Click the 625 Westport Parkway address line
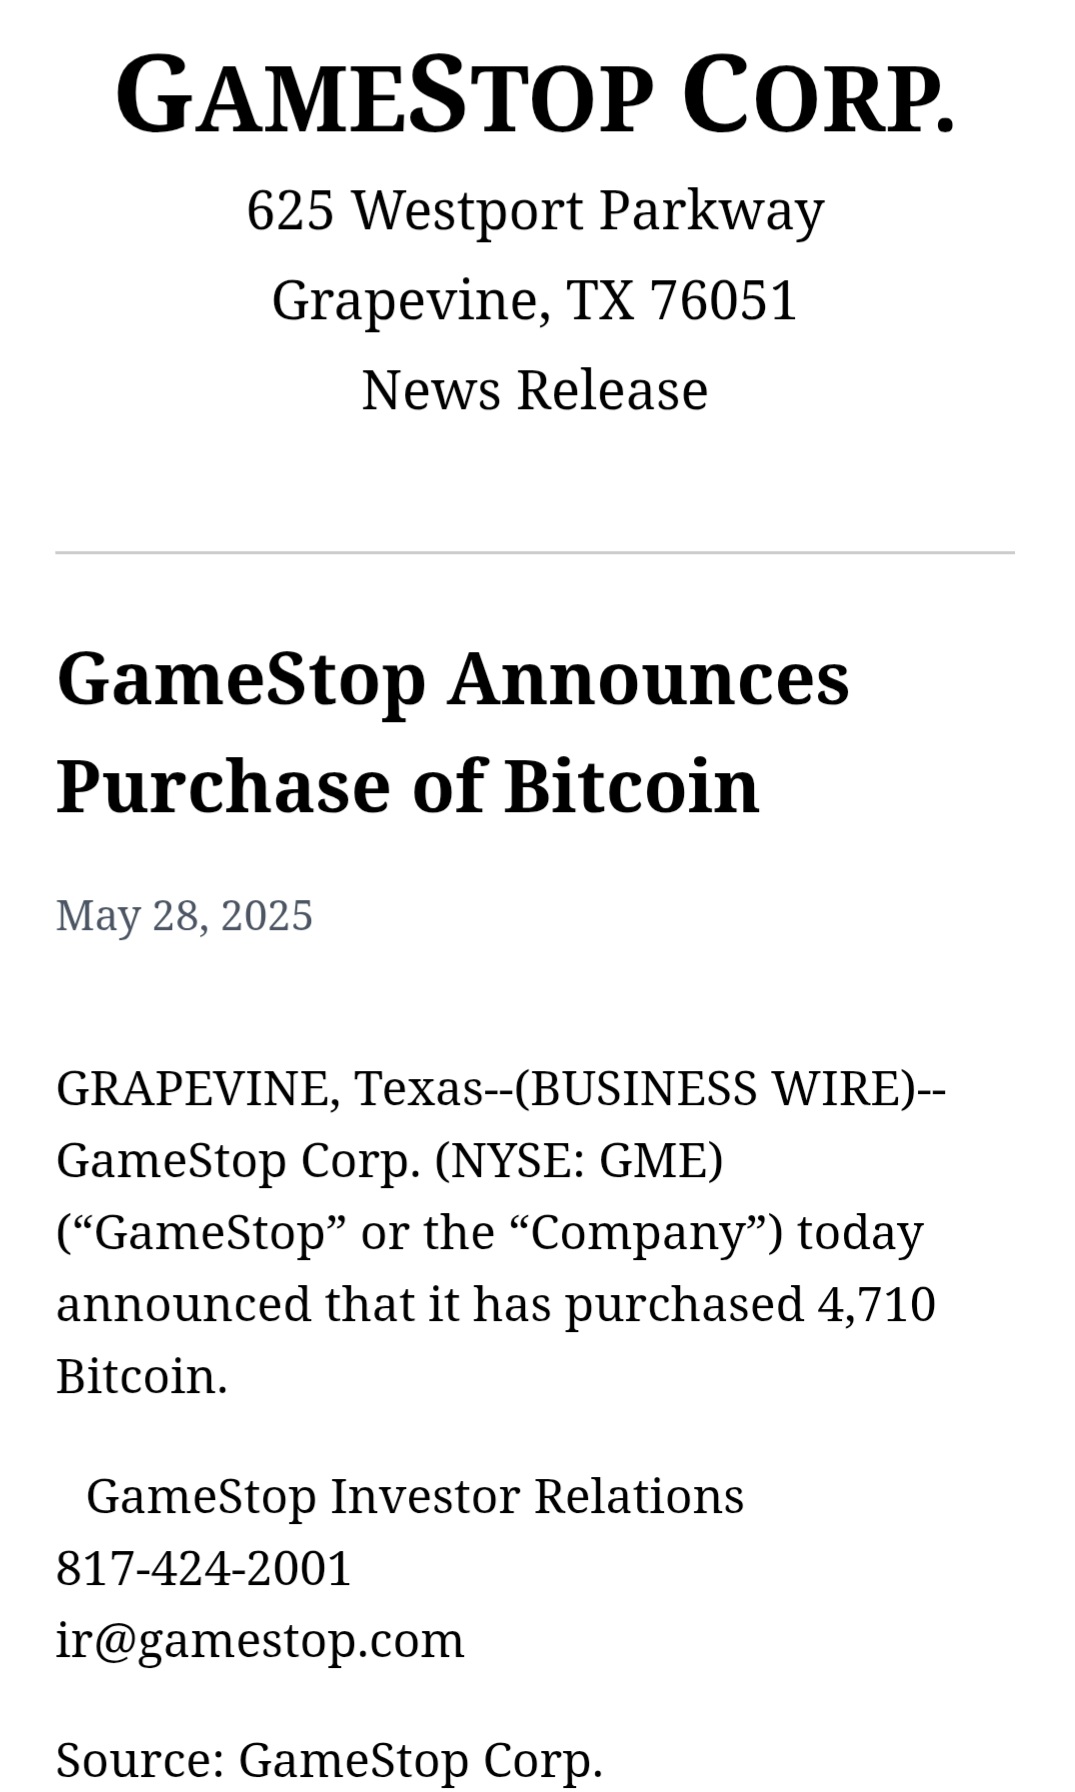The image size is (1075, 1792). click(535, 211)
